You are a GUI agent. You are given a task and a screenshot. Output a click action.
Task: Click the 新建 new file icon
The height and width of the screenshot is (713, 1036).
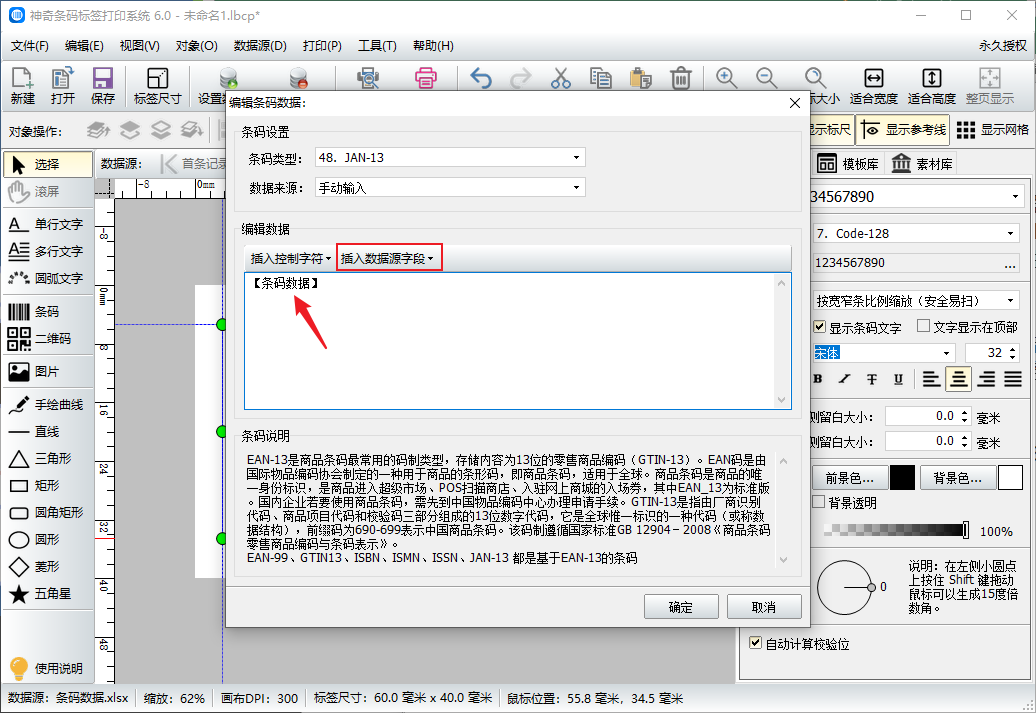point(22,85)
